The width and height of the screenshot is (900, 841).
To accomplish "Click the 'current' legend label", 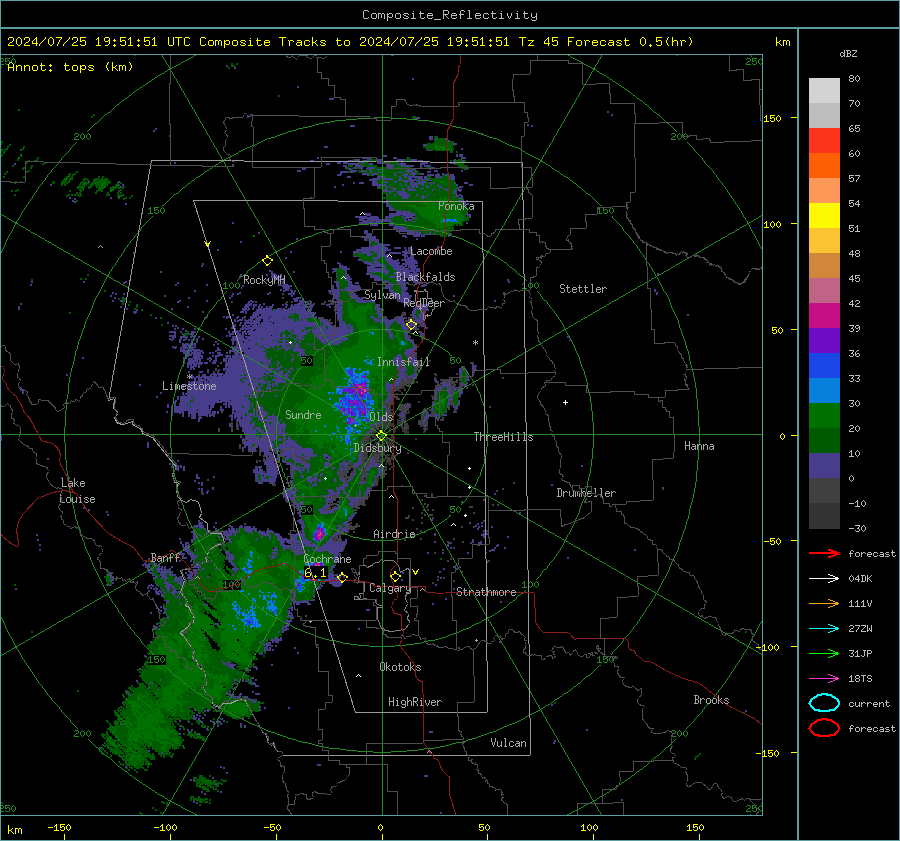I will (869, 703).
